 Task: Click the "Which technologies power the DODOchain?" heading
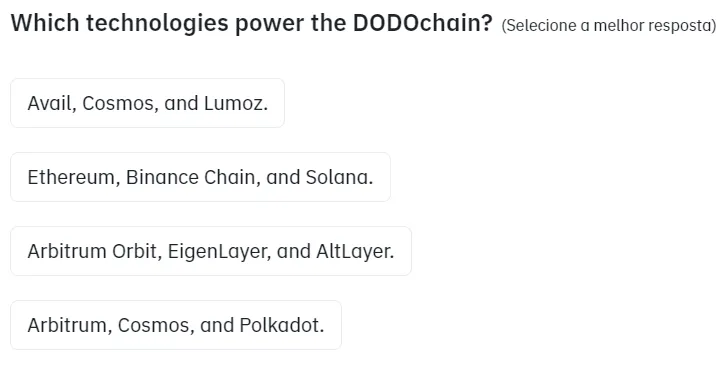click(252, 23)
